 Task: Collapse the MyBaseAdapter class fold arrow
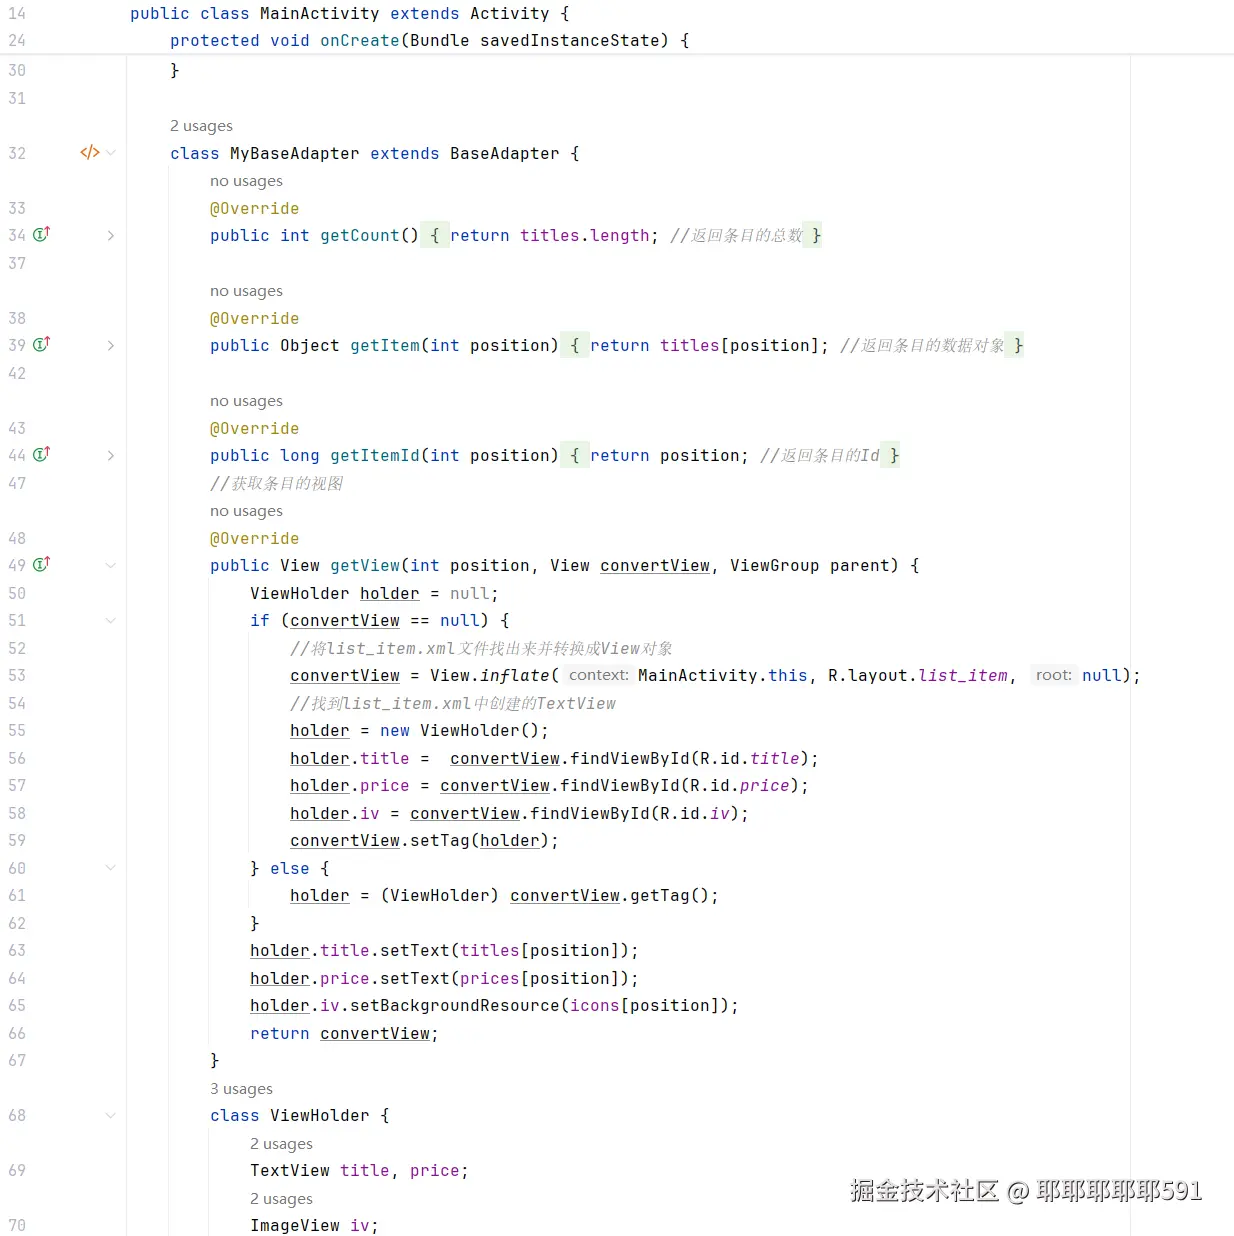point(110,153)
